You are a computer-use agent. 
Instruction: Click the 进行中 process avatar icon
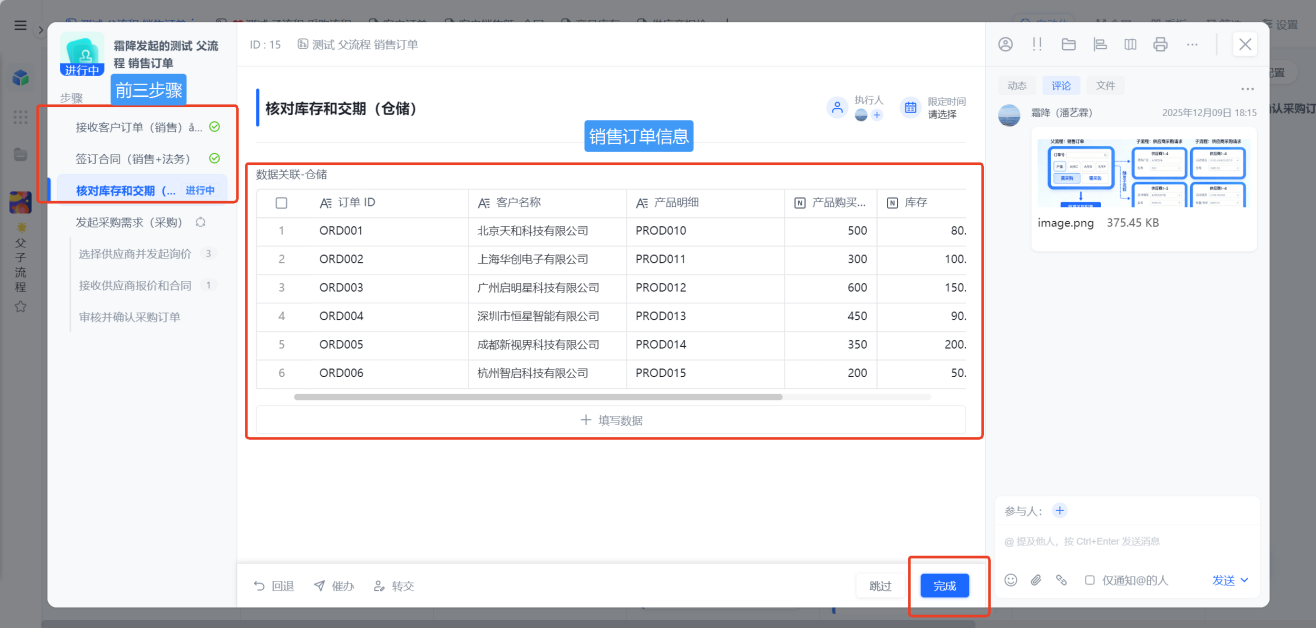click(82, 54)
